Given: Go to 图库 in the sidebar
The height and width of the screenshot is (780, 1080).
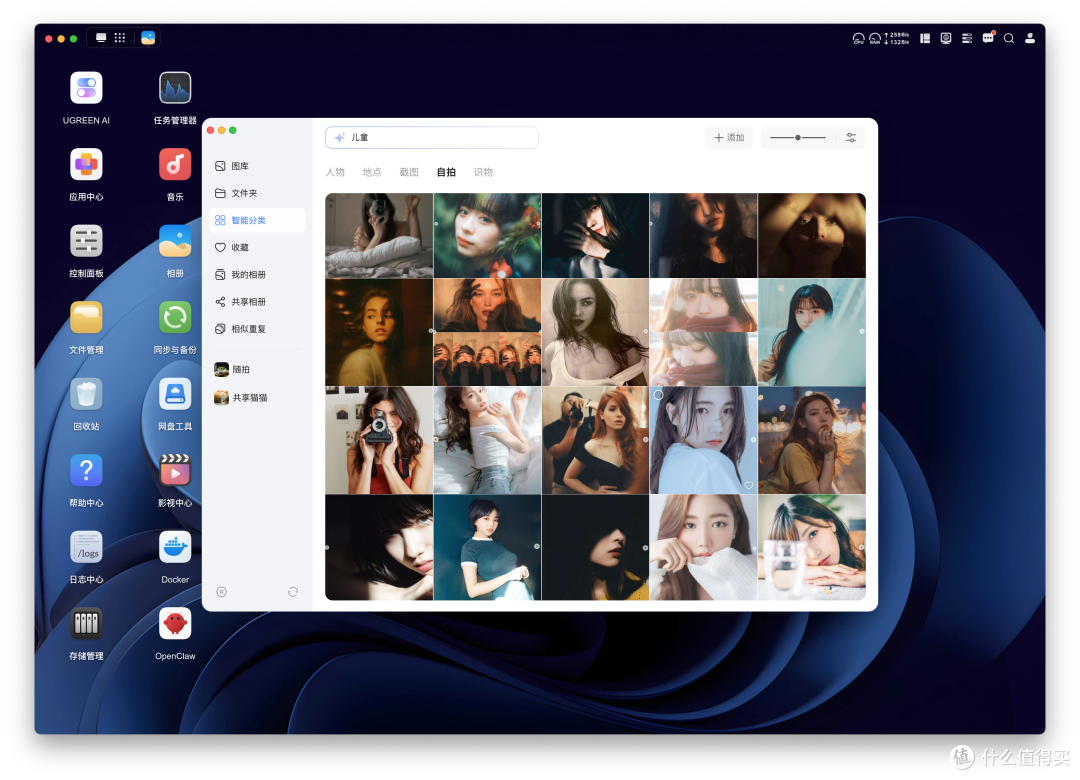Looking at the screenshot, I should pyautogui.click(x=257, y=166).
